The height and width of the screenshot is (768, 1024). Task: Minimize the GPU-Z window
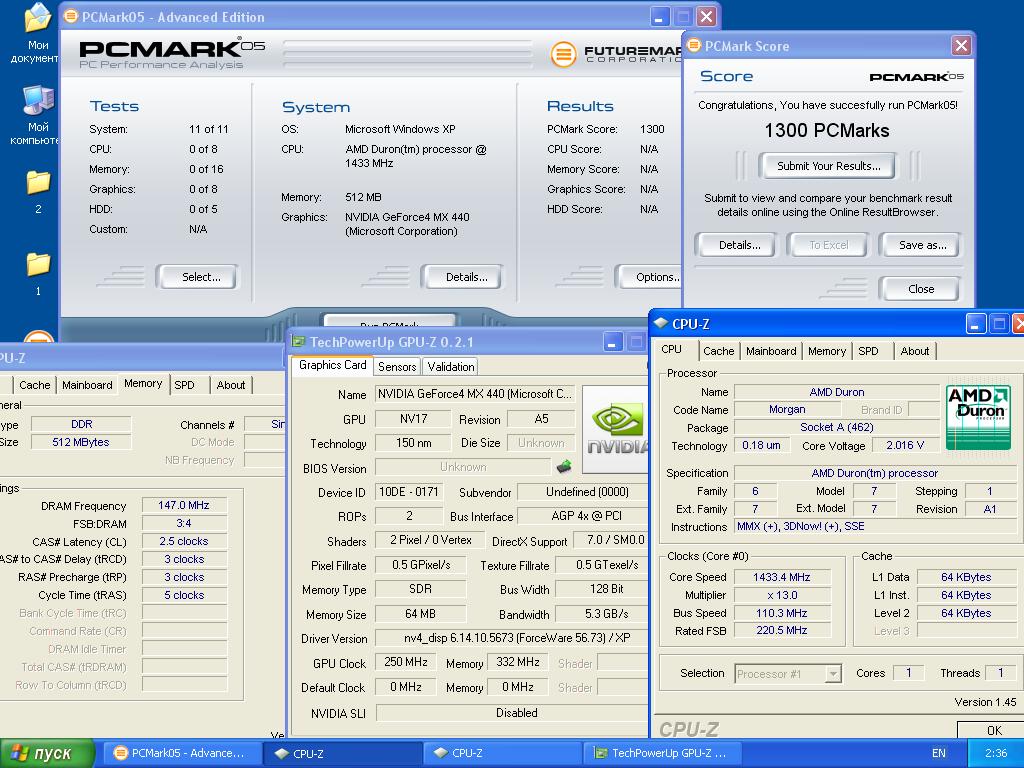coord(613,342)
